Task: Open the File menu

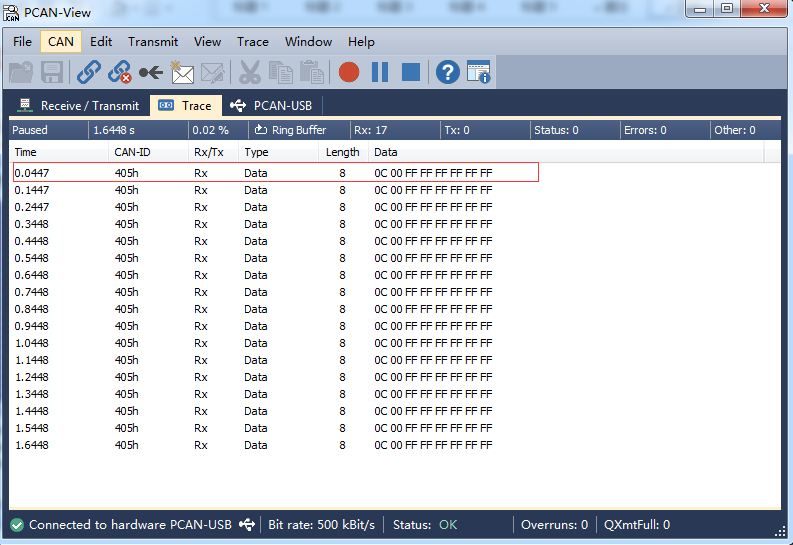Action: pos(22,42)
